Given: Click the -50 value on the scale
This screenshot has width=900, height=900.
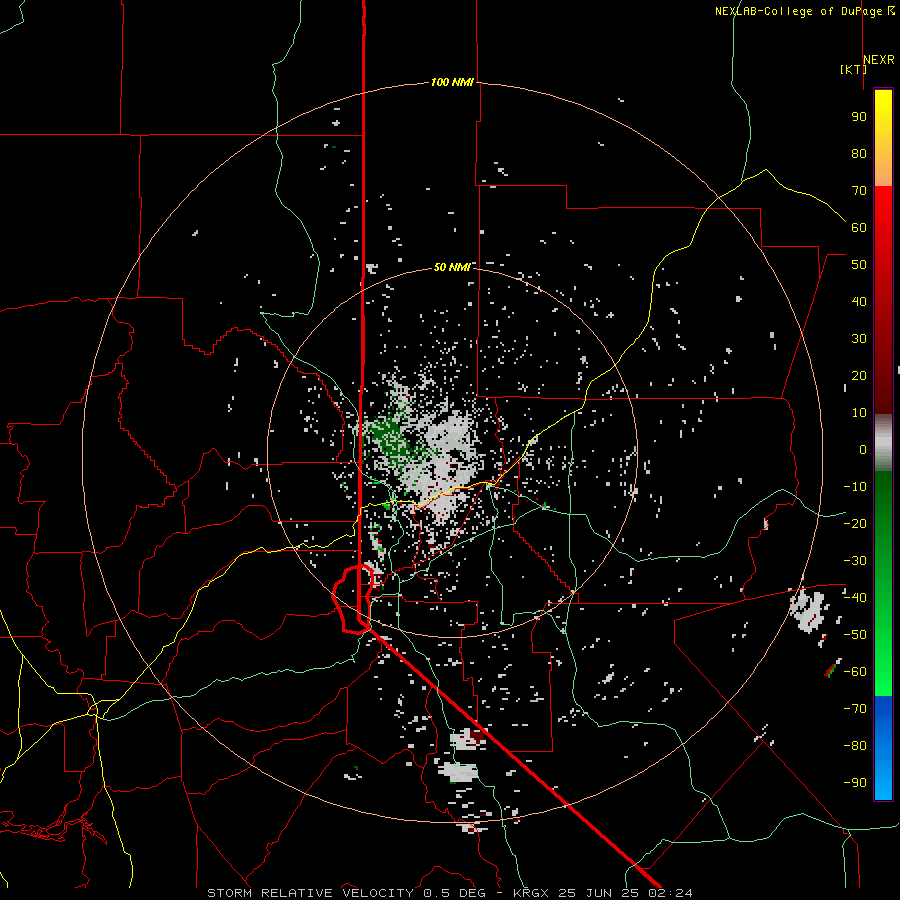Looking at the screenshot, I should pyautogui.click(x=855, y=635).
